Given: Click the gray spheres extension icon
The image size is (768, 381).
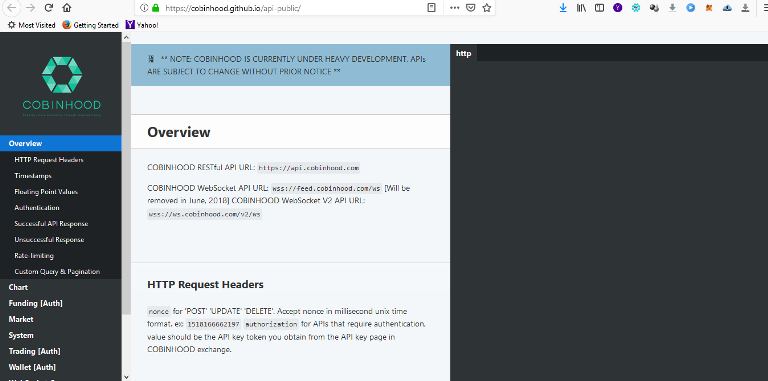Looking at the screenshot, I should tap(654, 8).
